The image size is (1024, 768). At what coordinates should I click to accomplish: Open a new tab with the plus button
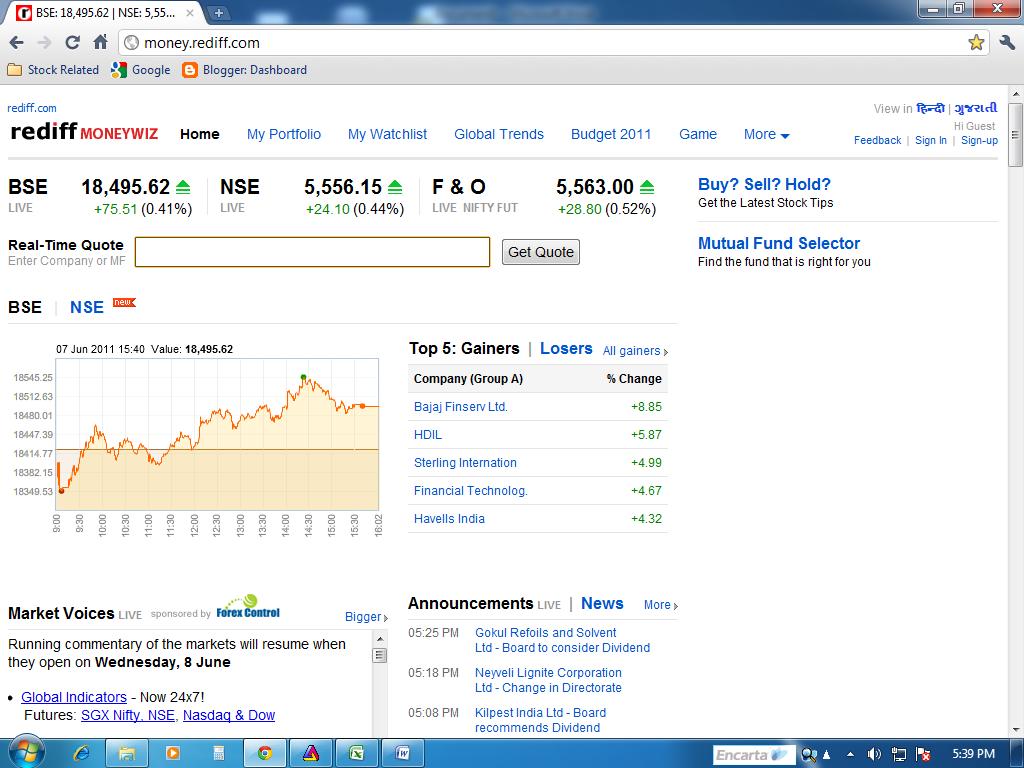pyautogui.click(x=219, y=12)
